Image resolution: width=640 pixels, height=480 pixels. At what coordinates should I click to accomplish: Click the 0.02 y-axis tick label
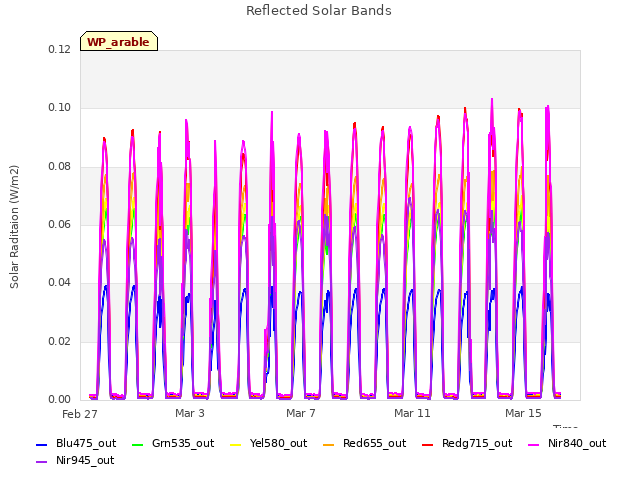click(x=60, y=341)
